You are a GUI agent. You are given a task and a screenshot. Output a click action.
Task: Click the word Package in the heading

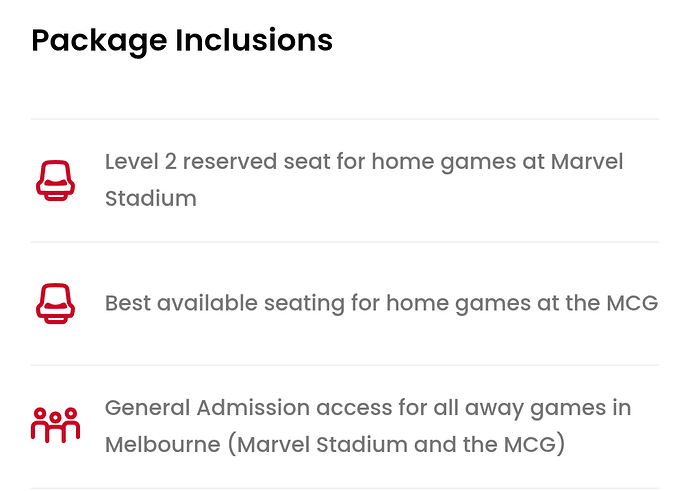tap(99, 42)
